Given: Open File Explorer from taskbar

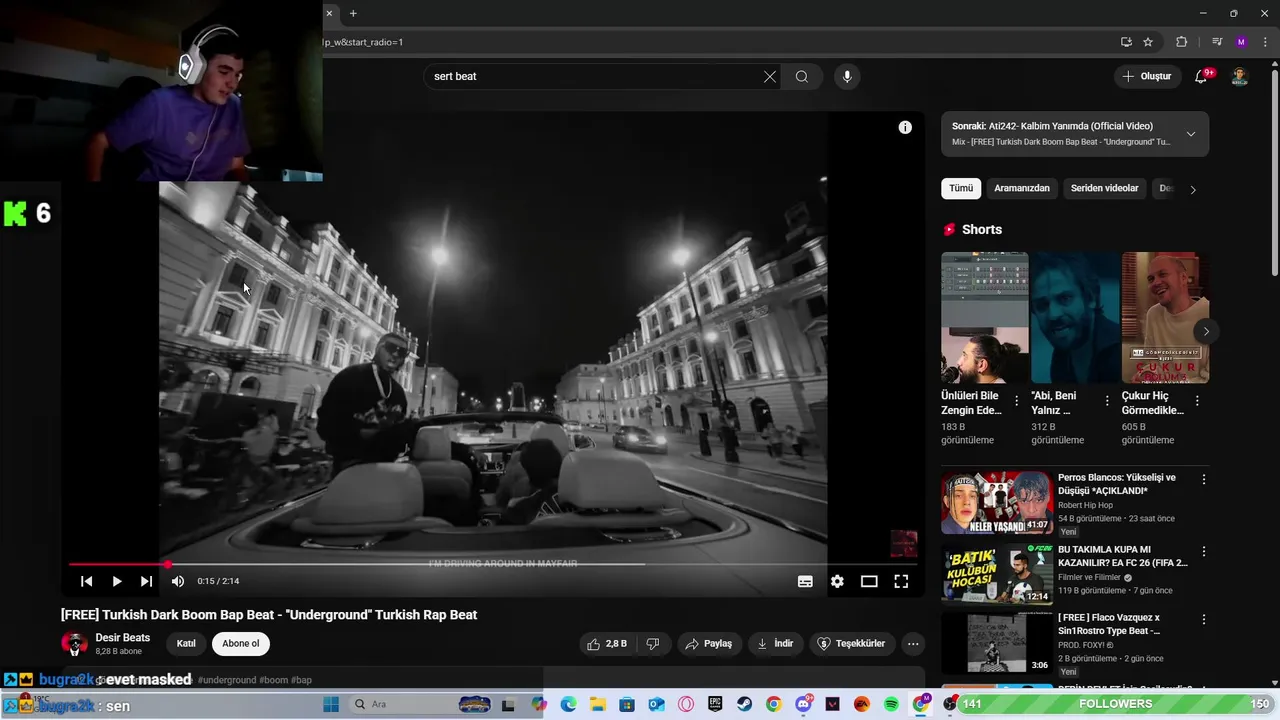Looking at the screenshot, I should 598,705.
